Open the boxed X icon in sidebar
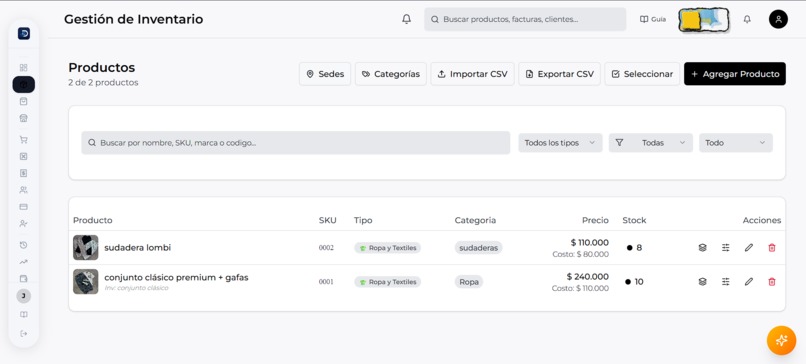 (x=23, y=156)
